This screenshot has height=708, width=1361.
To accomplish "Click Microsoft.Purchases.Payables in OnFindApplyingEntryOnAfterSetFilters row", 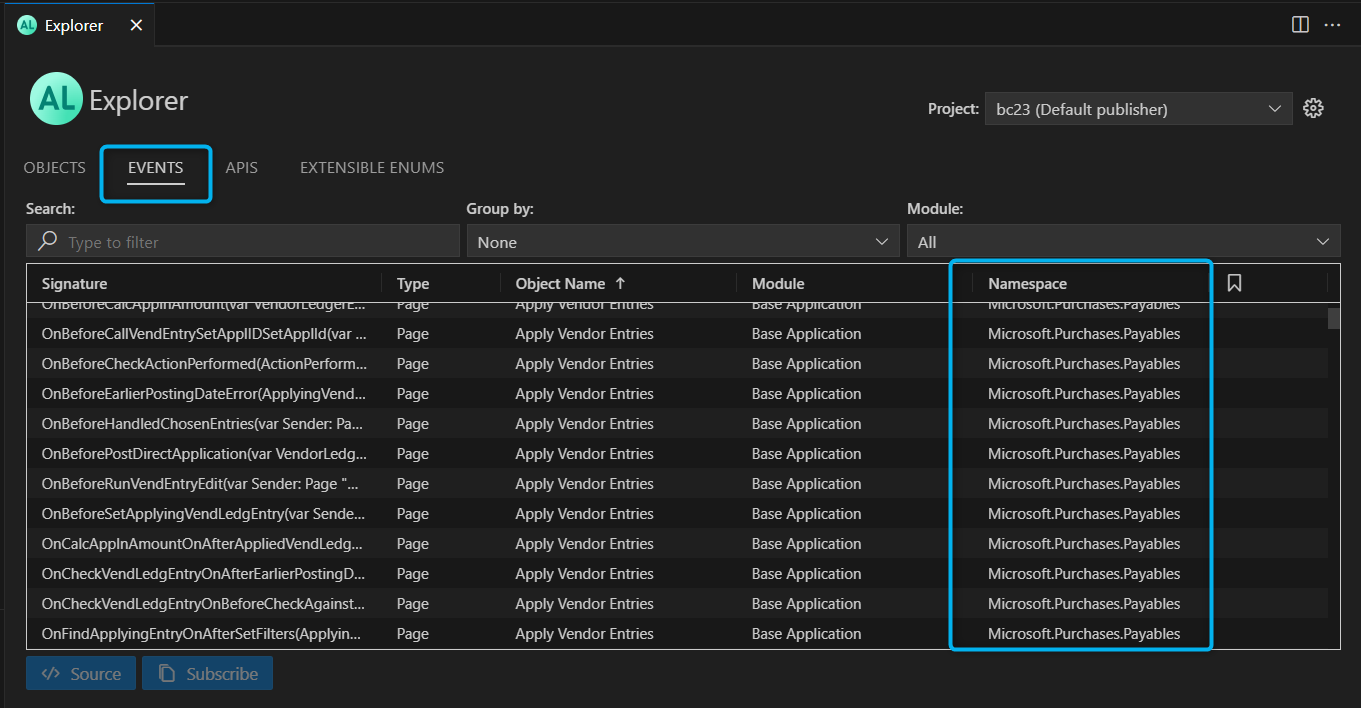I will click(x=1084, y=633).
